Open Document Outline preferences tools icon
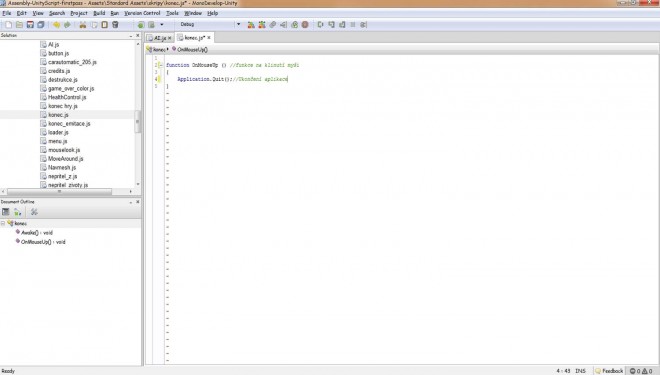The width and height of the screenshot is (660, 375). [34, 212]
